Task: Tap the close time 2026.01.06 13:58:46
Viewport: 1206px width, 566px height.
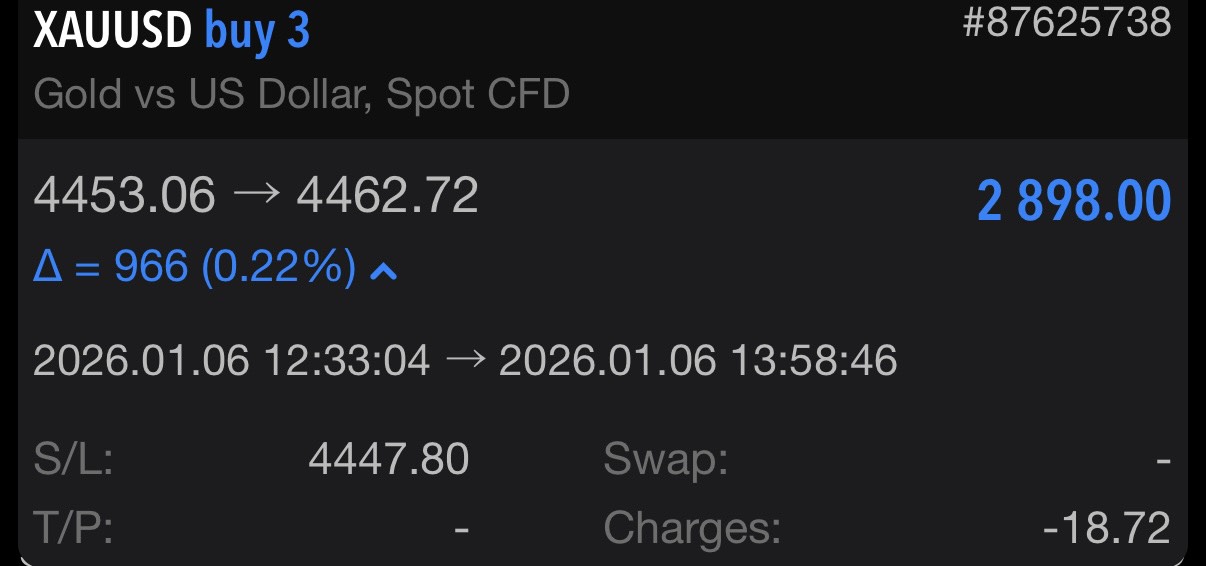Action: [698, 360]
